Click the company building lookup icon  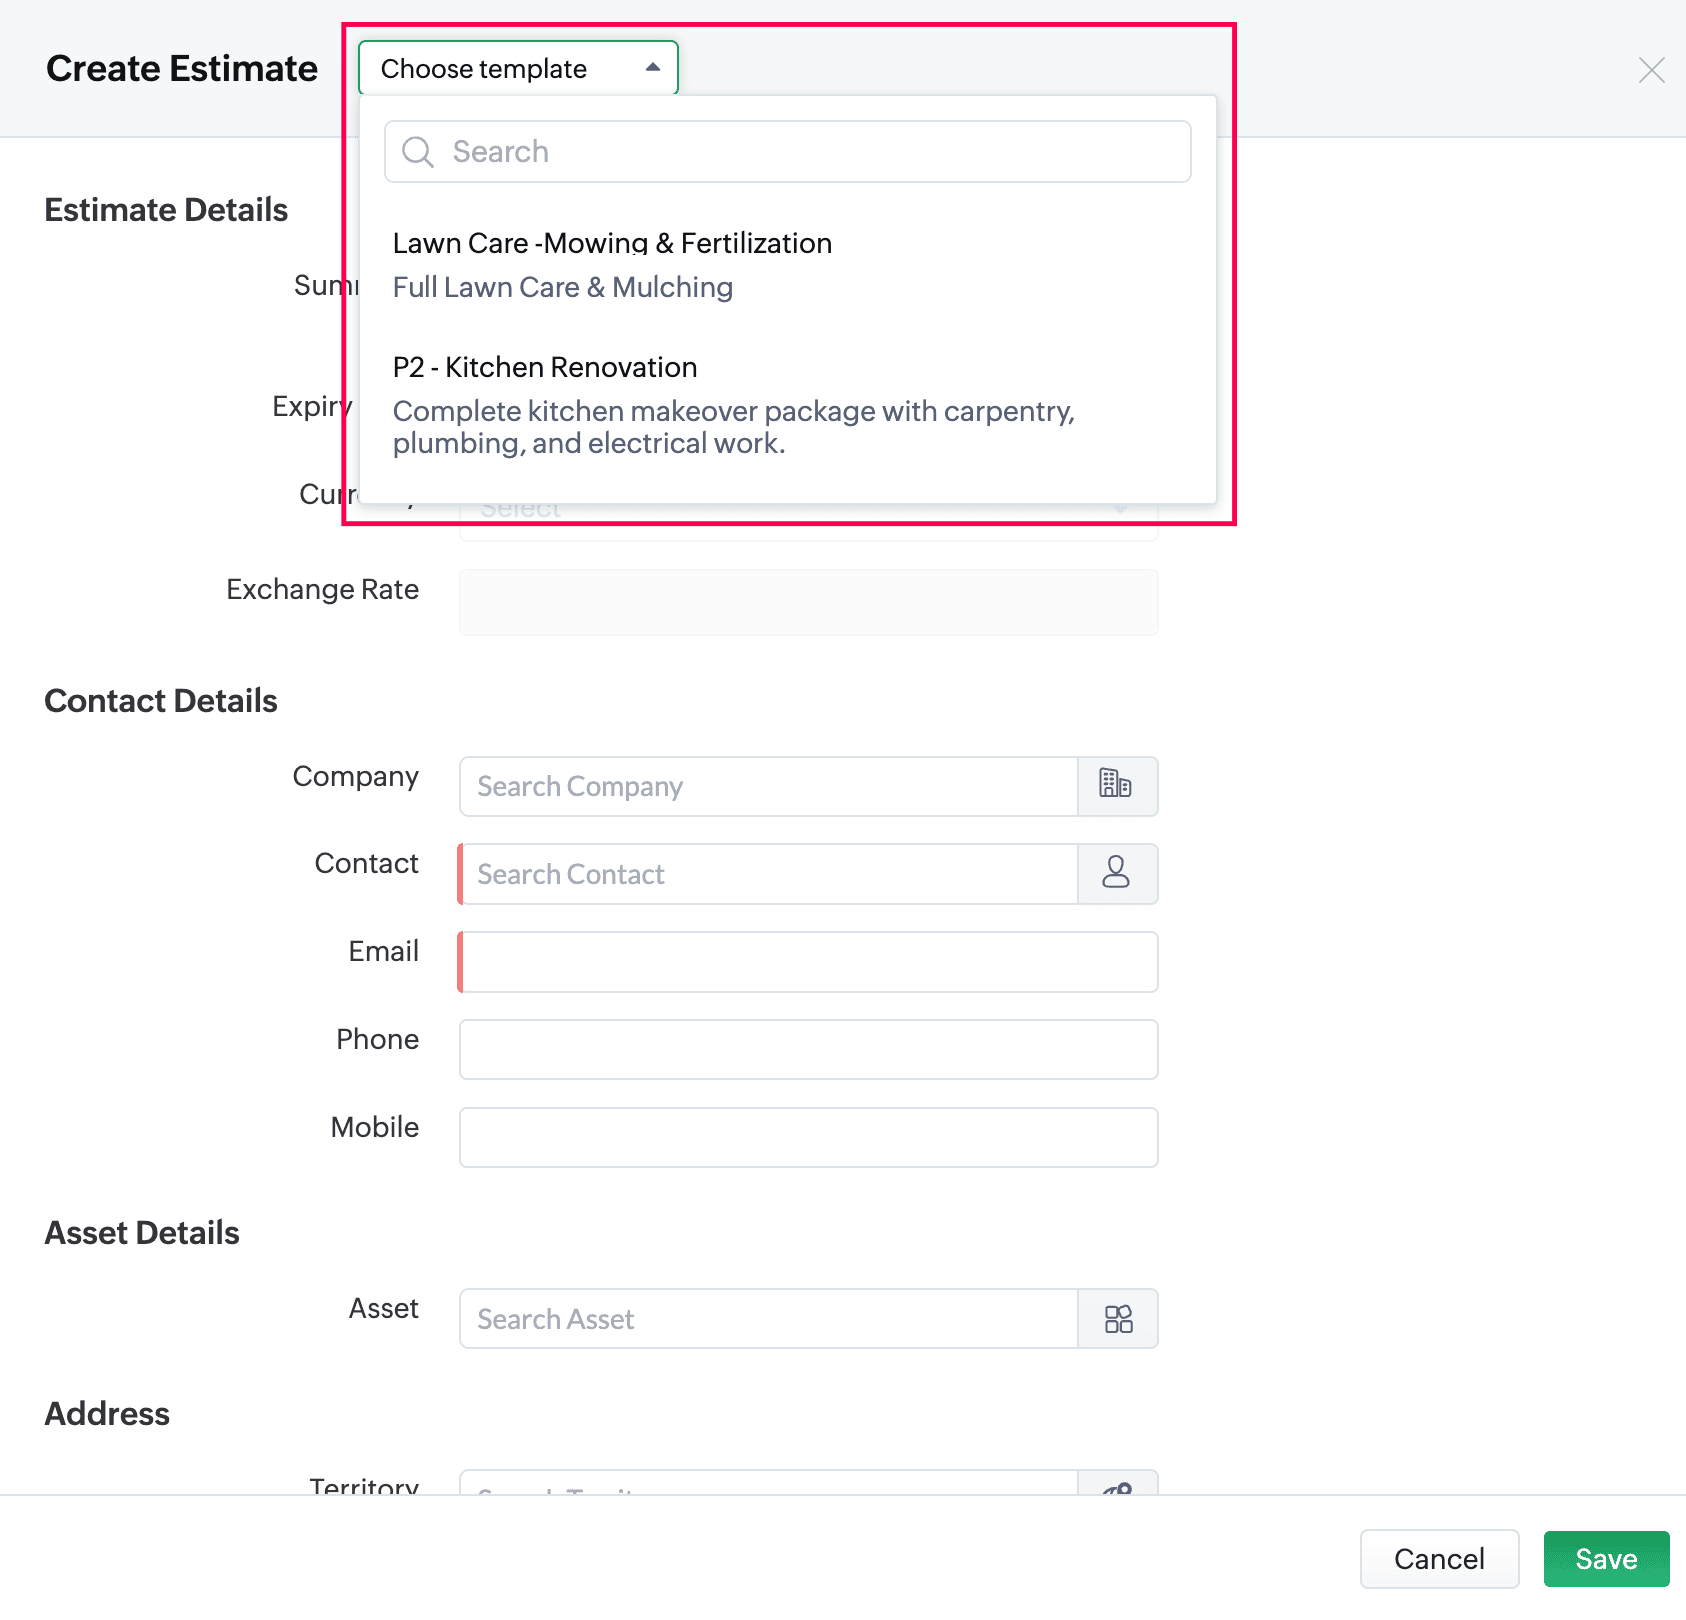[x=1117, y=786]
